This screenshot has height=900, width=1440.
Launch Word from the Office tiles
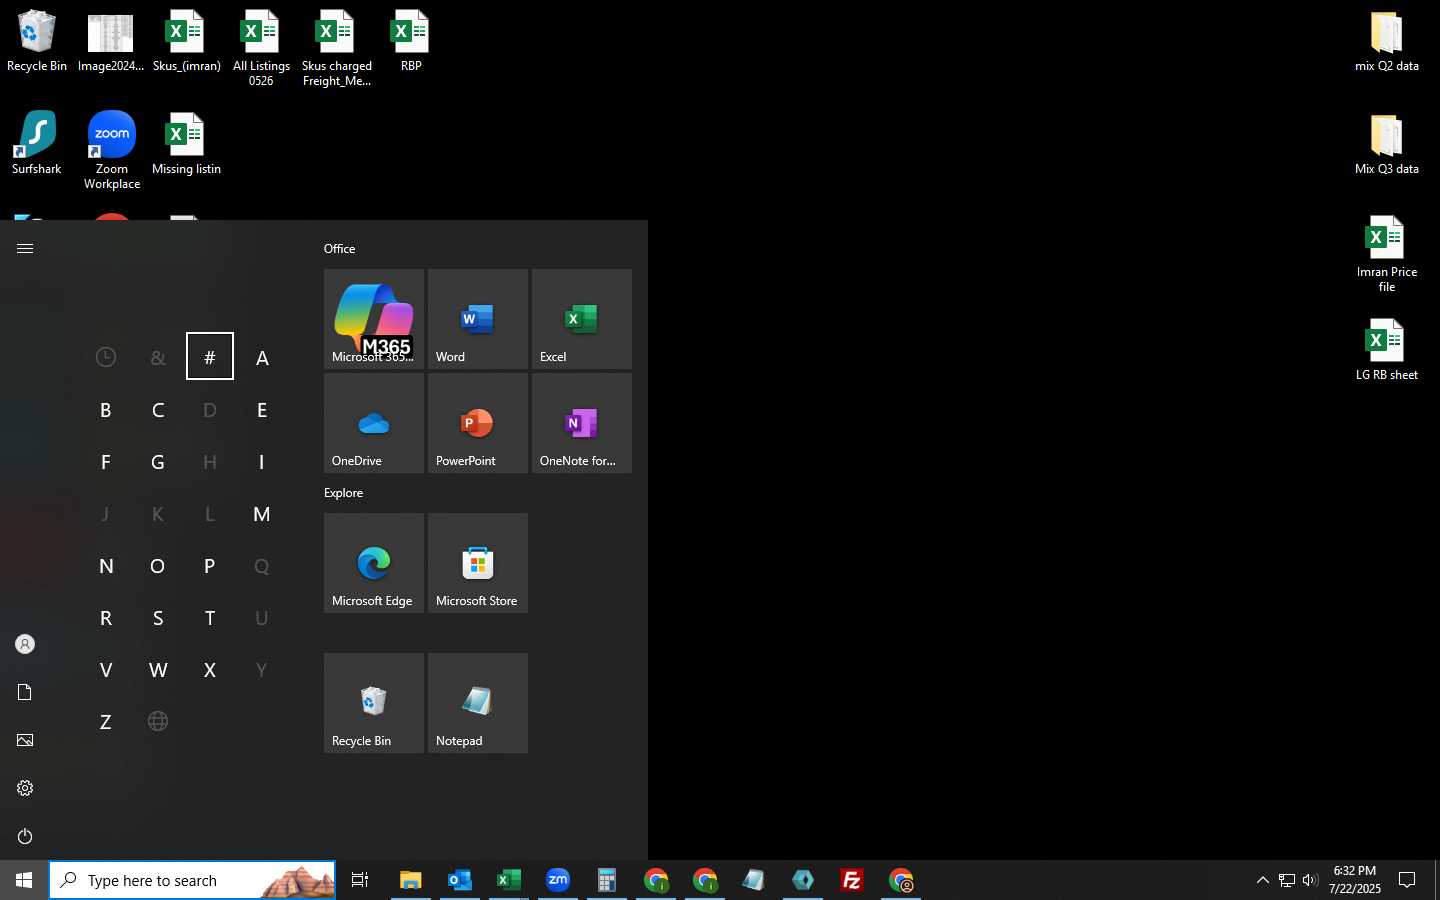pos(478,319)
